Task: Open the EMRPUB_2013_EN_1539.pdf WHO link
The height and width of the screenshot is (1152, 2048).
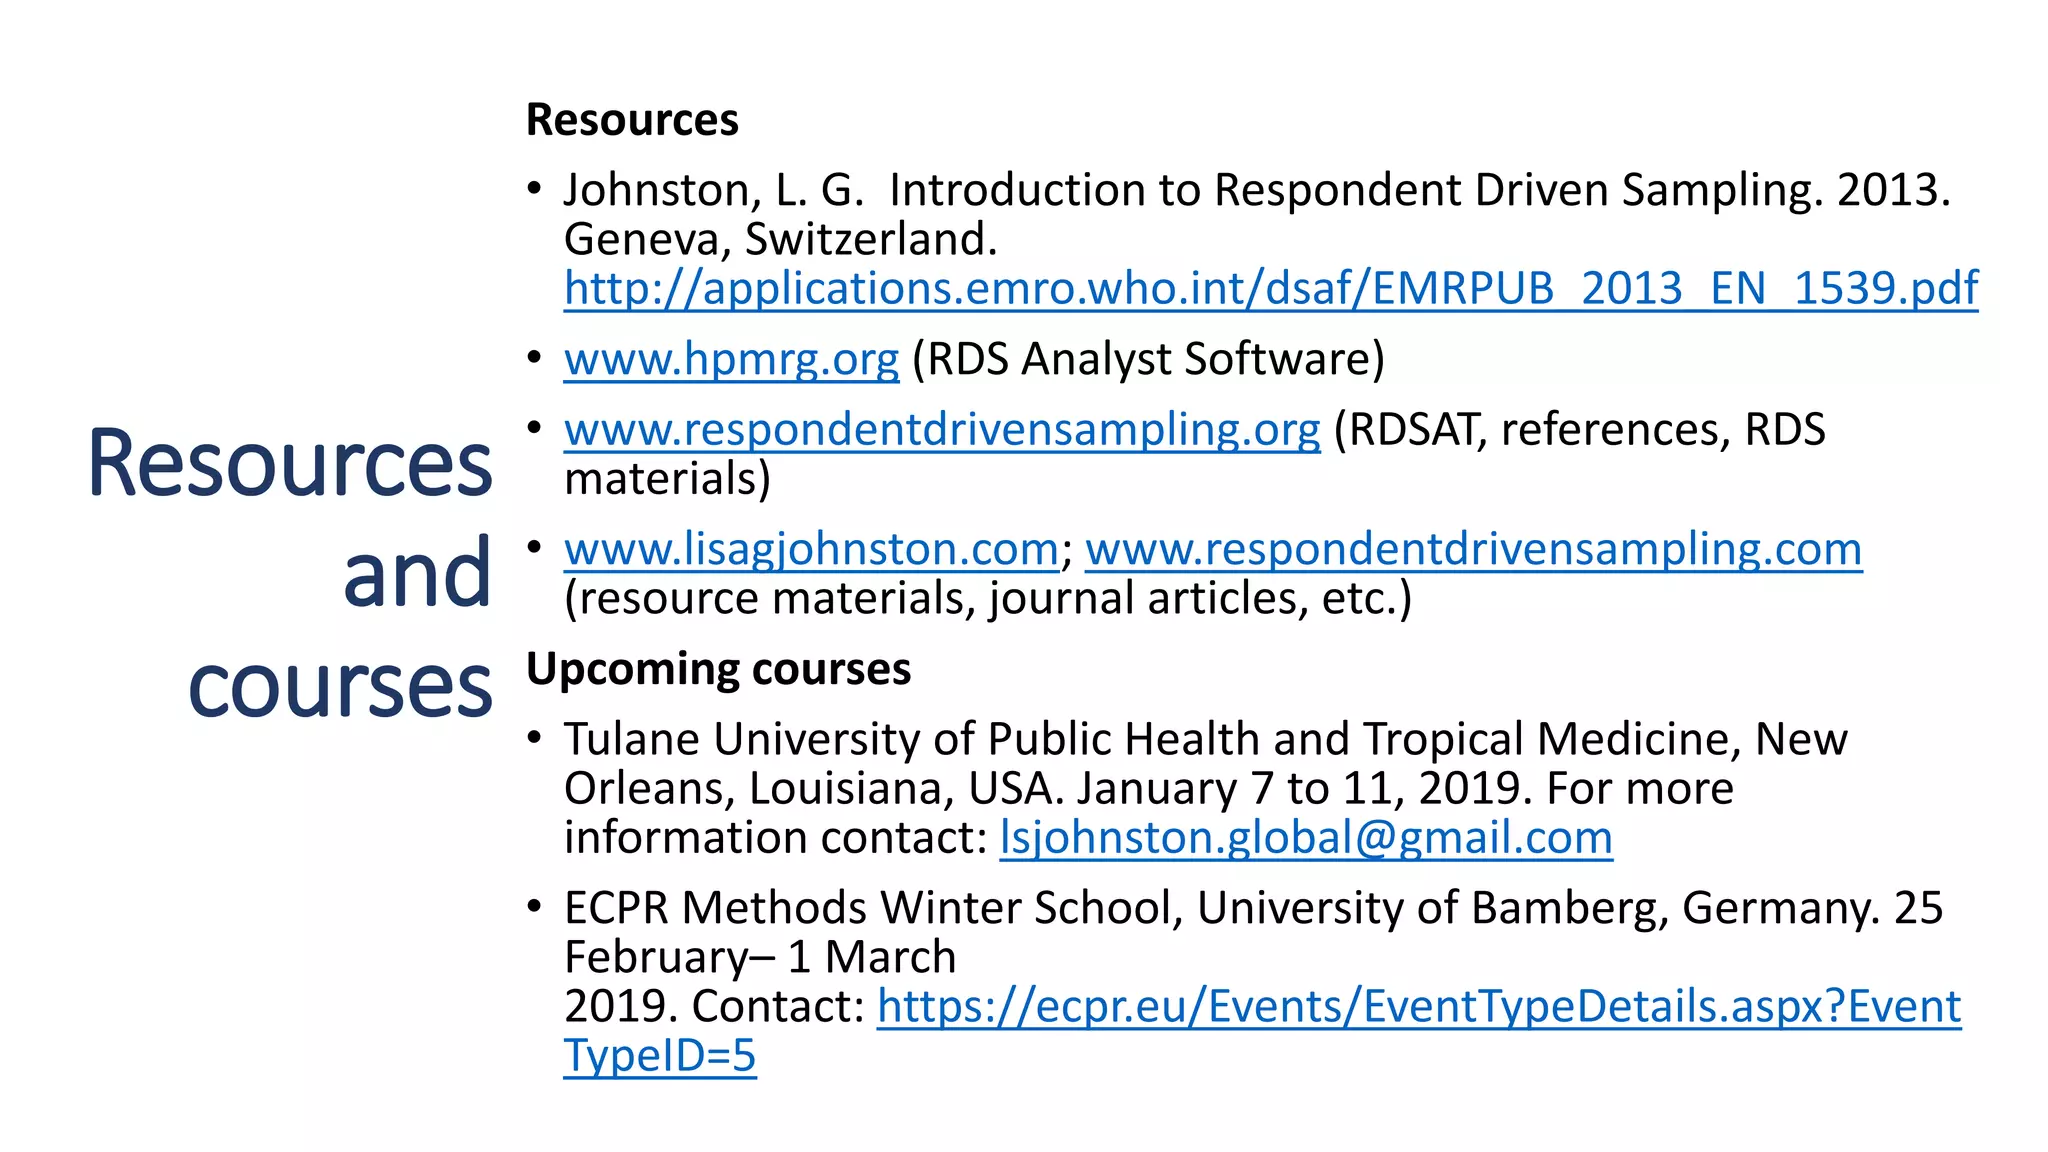Action: [x=1270, y=289]
